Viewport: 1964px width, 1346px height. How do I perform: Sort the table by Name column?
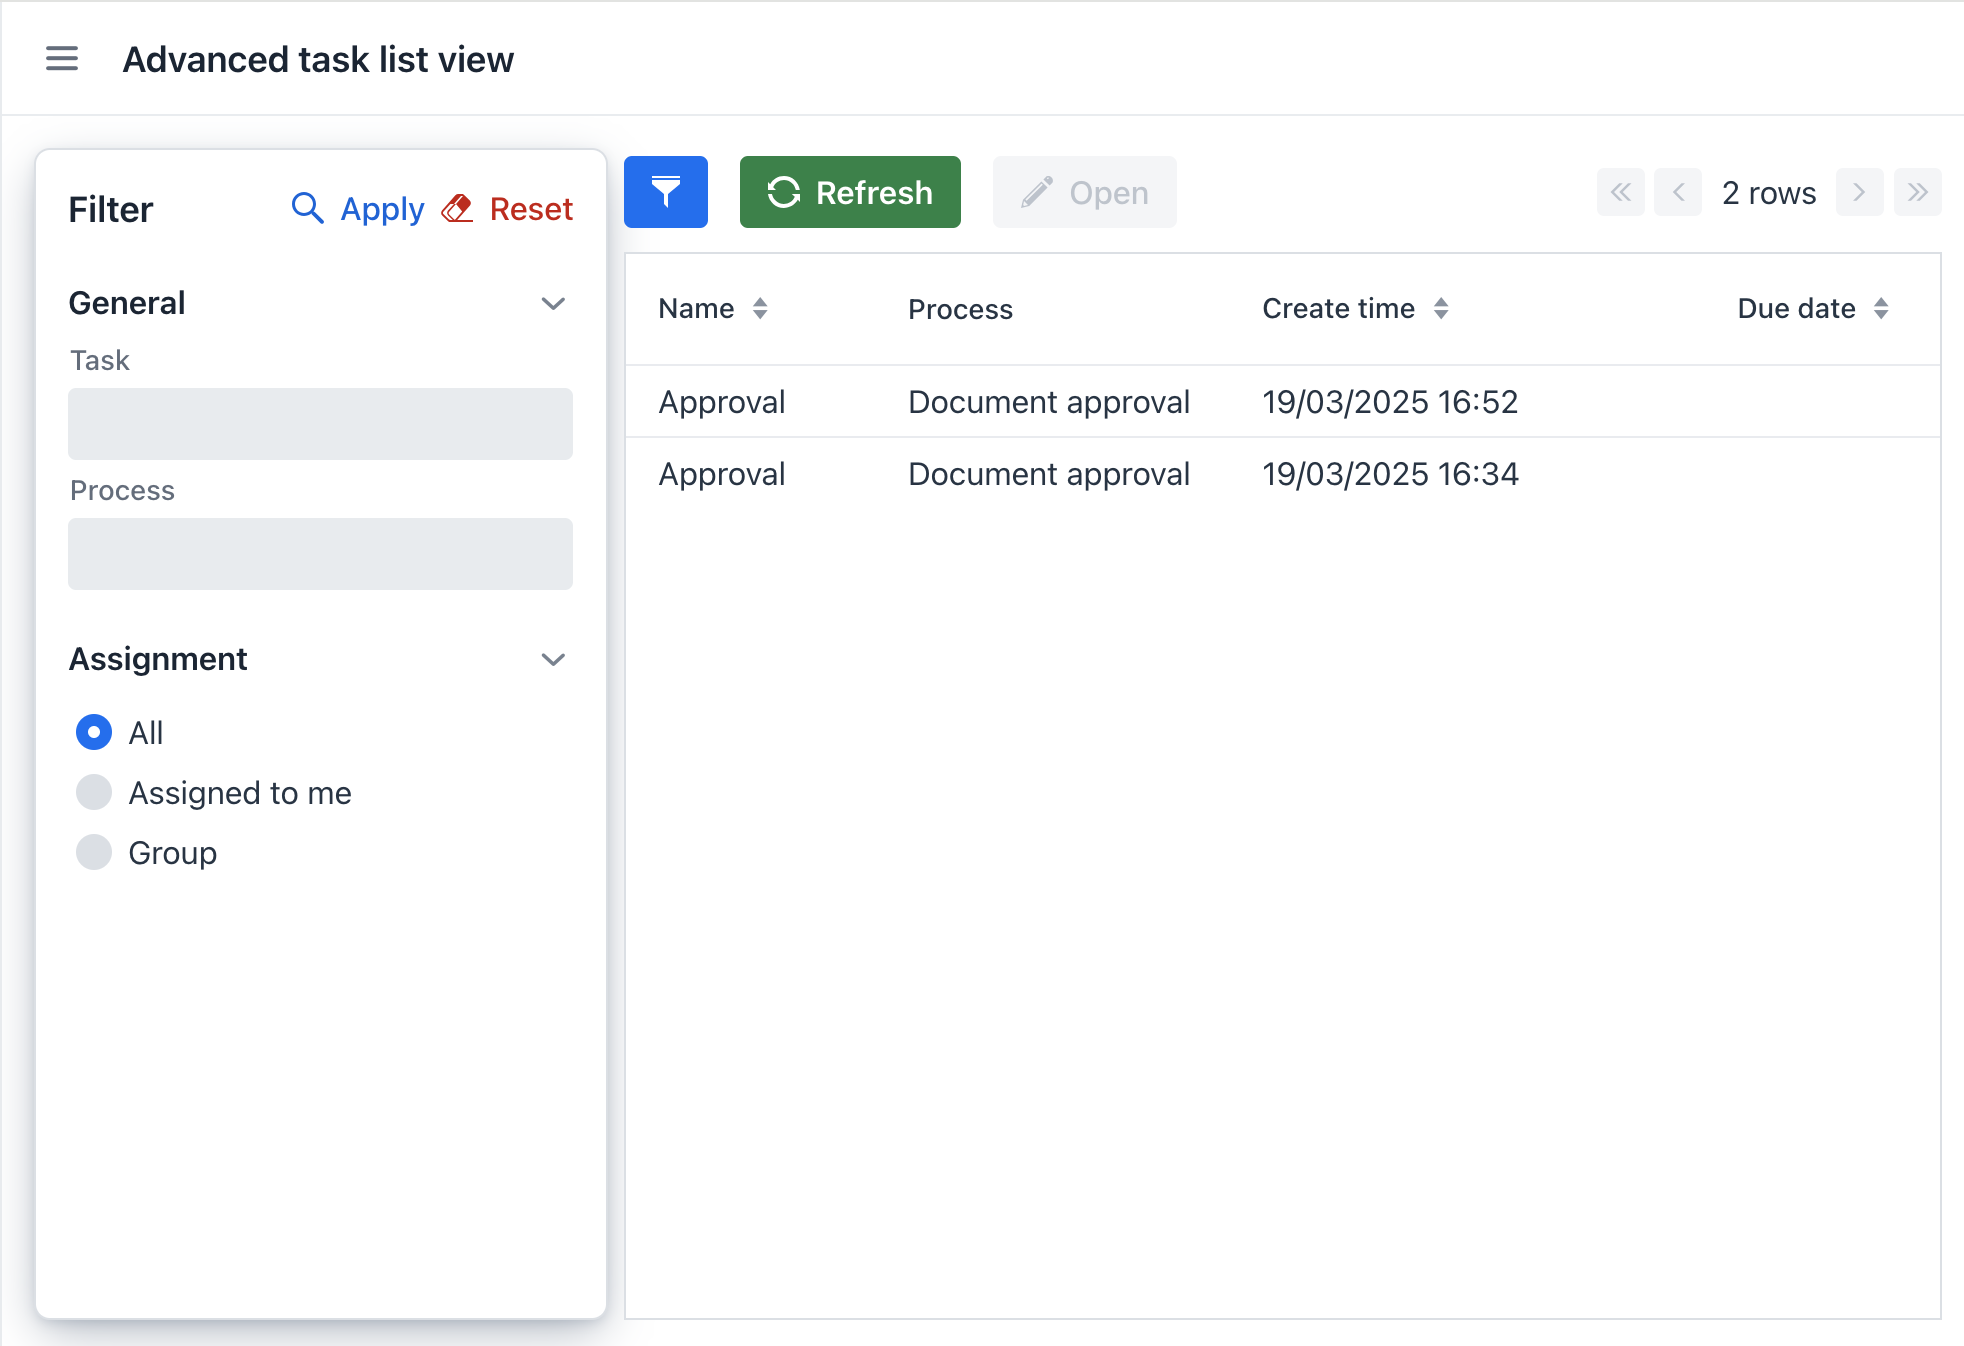click(761, 309)
